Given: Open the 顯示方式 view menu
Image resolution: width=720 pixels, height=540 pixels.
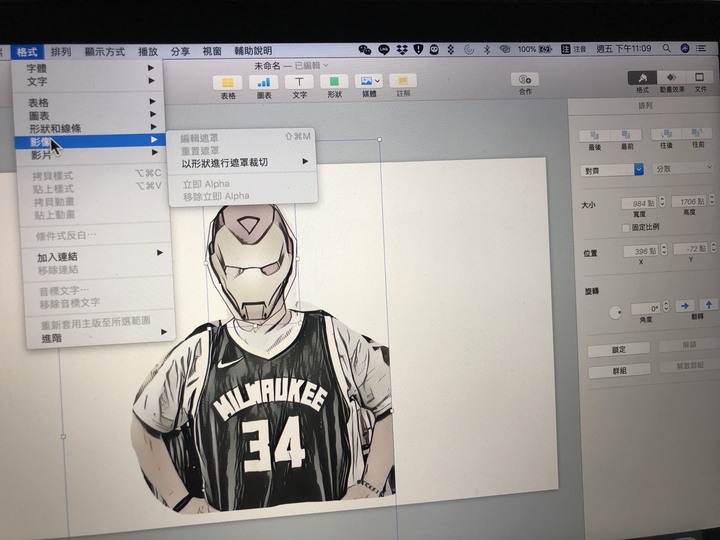Looking at the screenshot, I should coord(105,51).
